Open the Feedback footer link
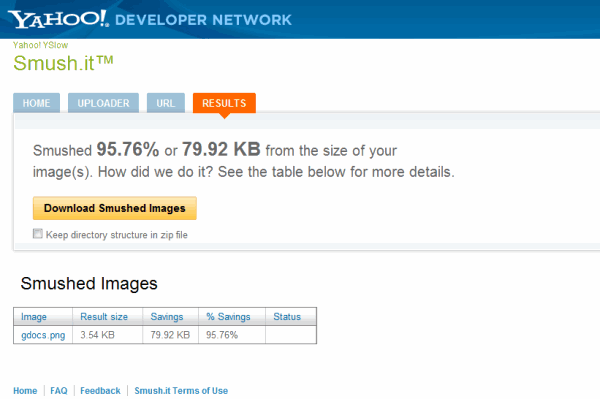This screenshot has width=600, height=399. [100, 391]
